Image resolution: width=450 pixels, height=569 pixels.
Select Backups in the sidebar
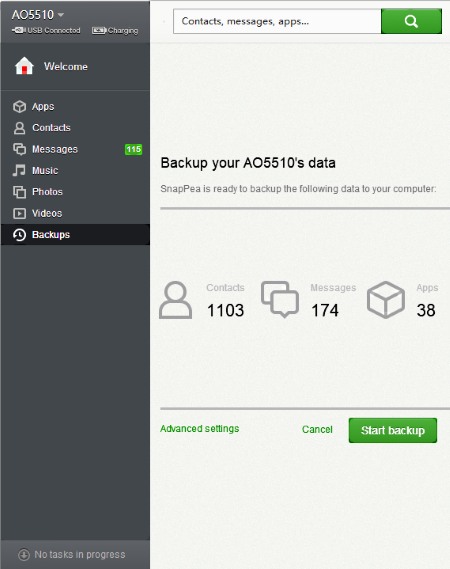point(75,234)
